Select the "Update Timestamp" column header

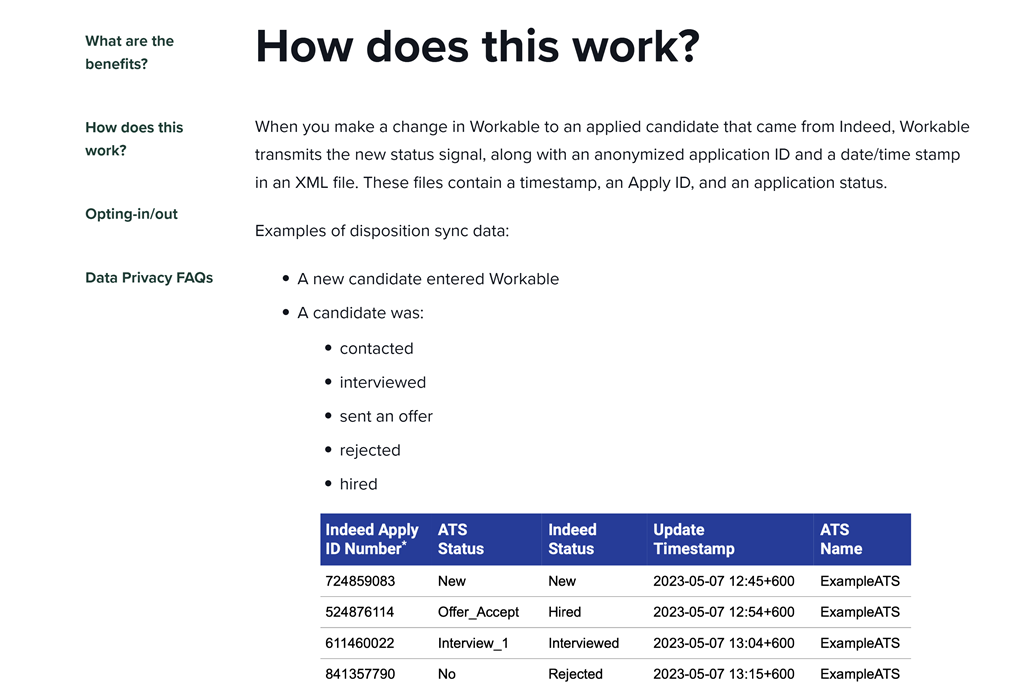coord(693,539)
